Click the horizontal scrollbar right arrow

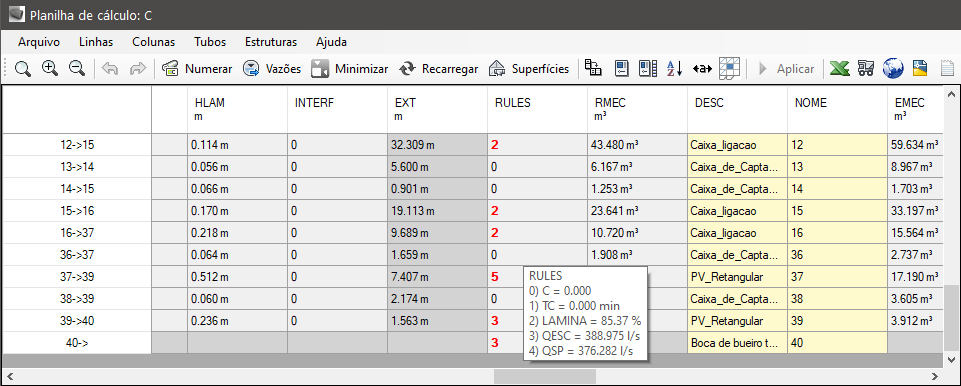tap(935, 376)
